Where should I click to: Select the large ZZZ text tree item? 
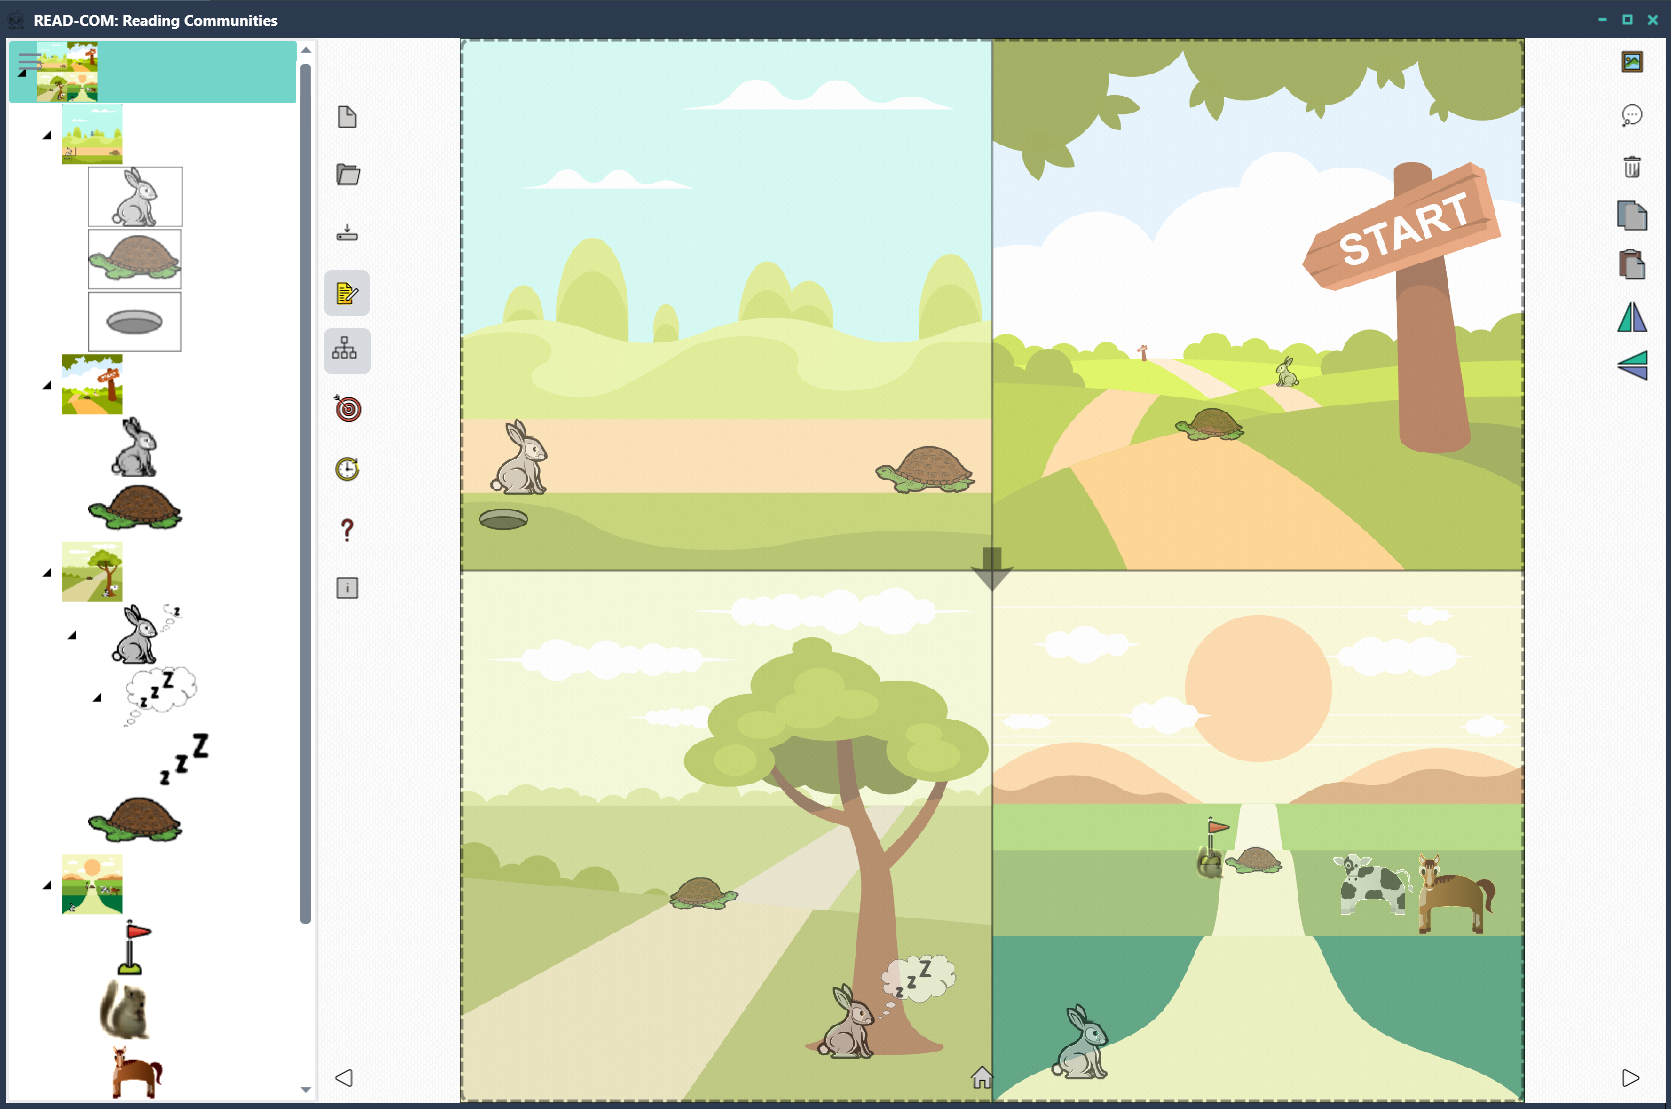click(x=185, y=759)
